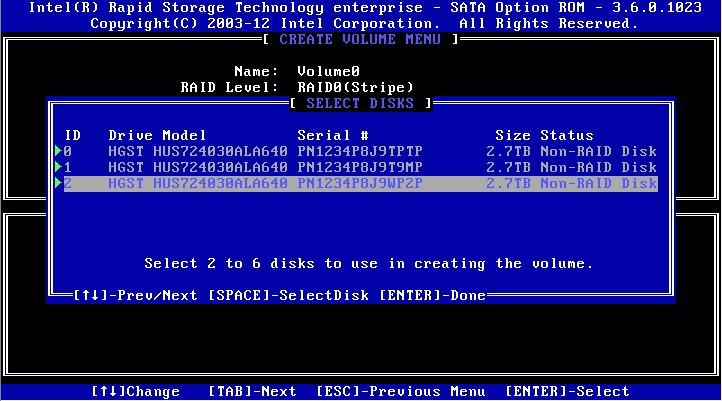Click the green arrow marker beside disk 0
Screen dimensions: 722x401
pos(58,151)
